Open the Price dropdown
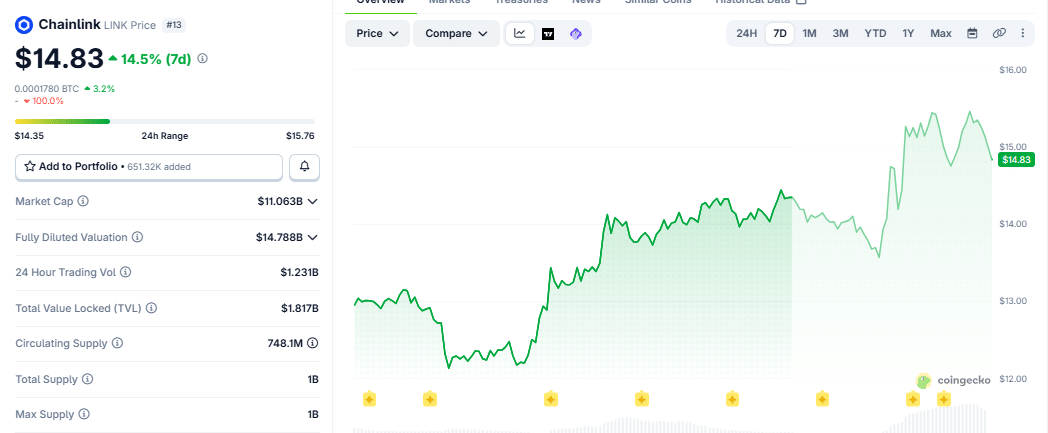1048x433 pixels. click(378, 33)
